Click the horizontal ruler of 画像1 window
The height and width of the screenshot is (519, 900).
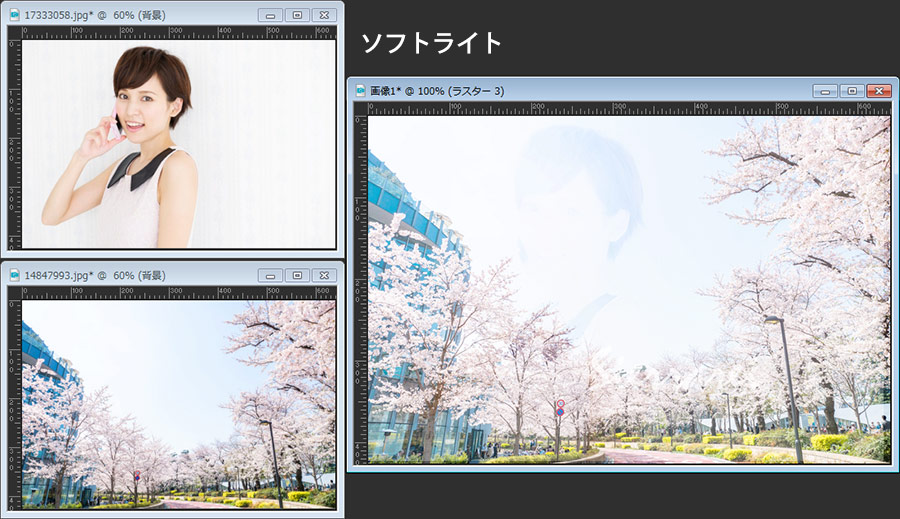pyautogui.click(x=628, y=108)
